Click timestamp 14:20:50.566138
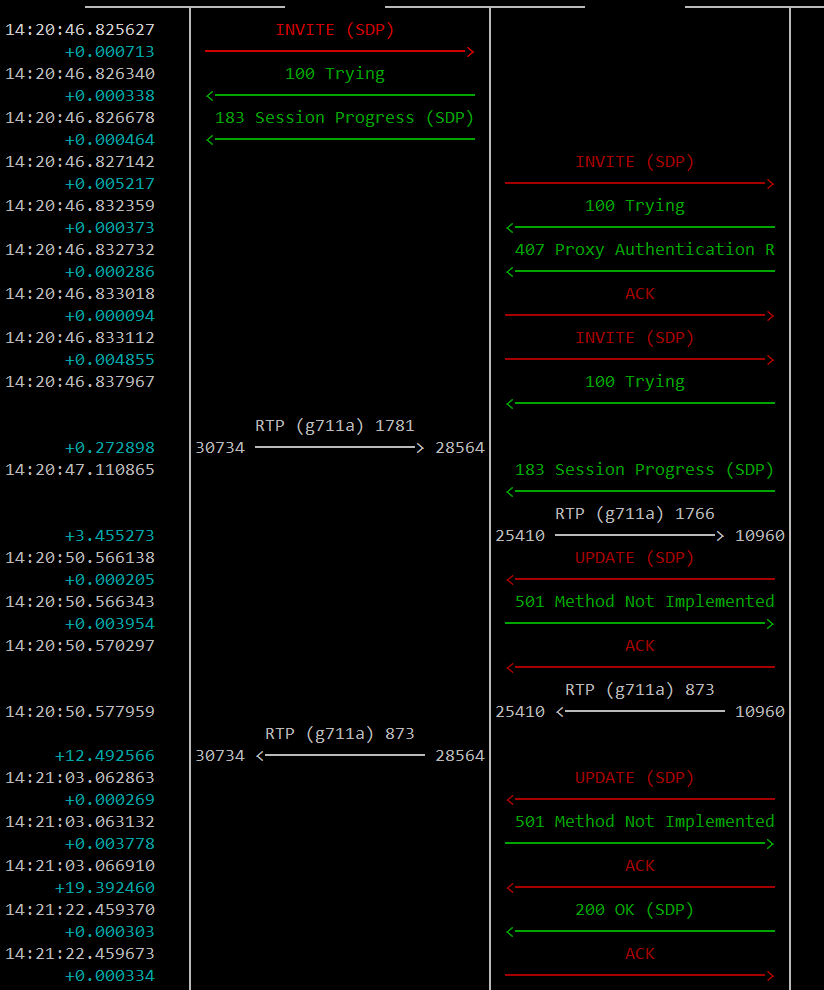 80,558
